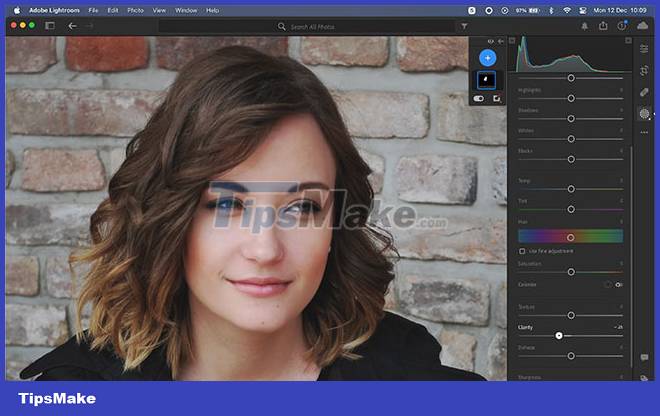Click the Wi-Fi menu bar icon

click(567, 11)
